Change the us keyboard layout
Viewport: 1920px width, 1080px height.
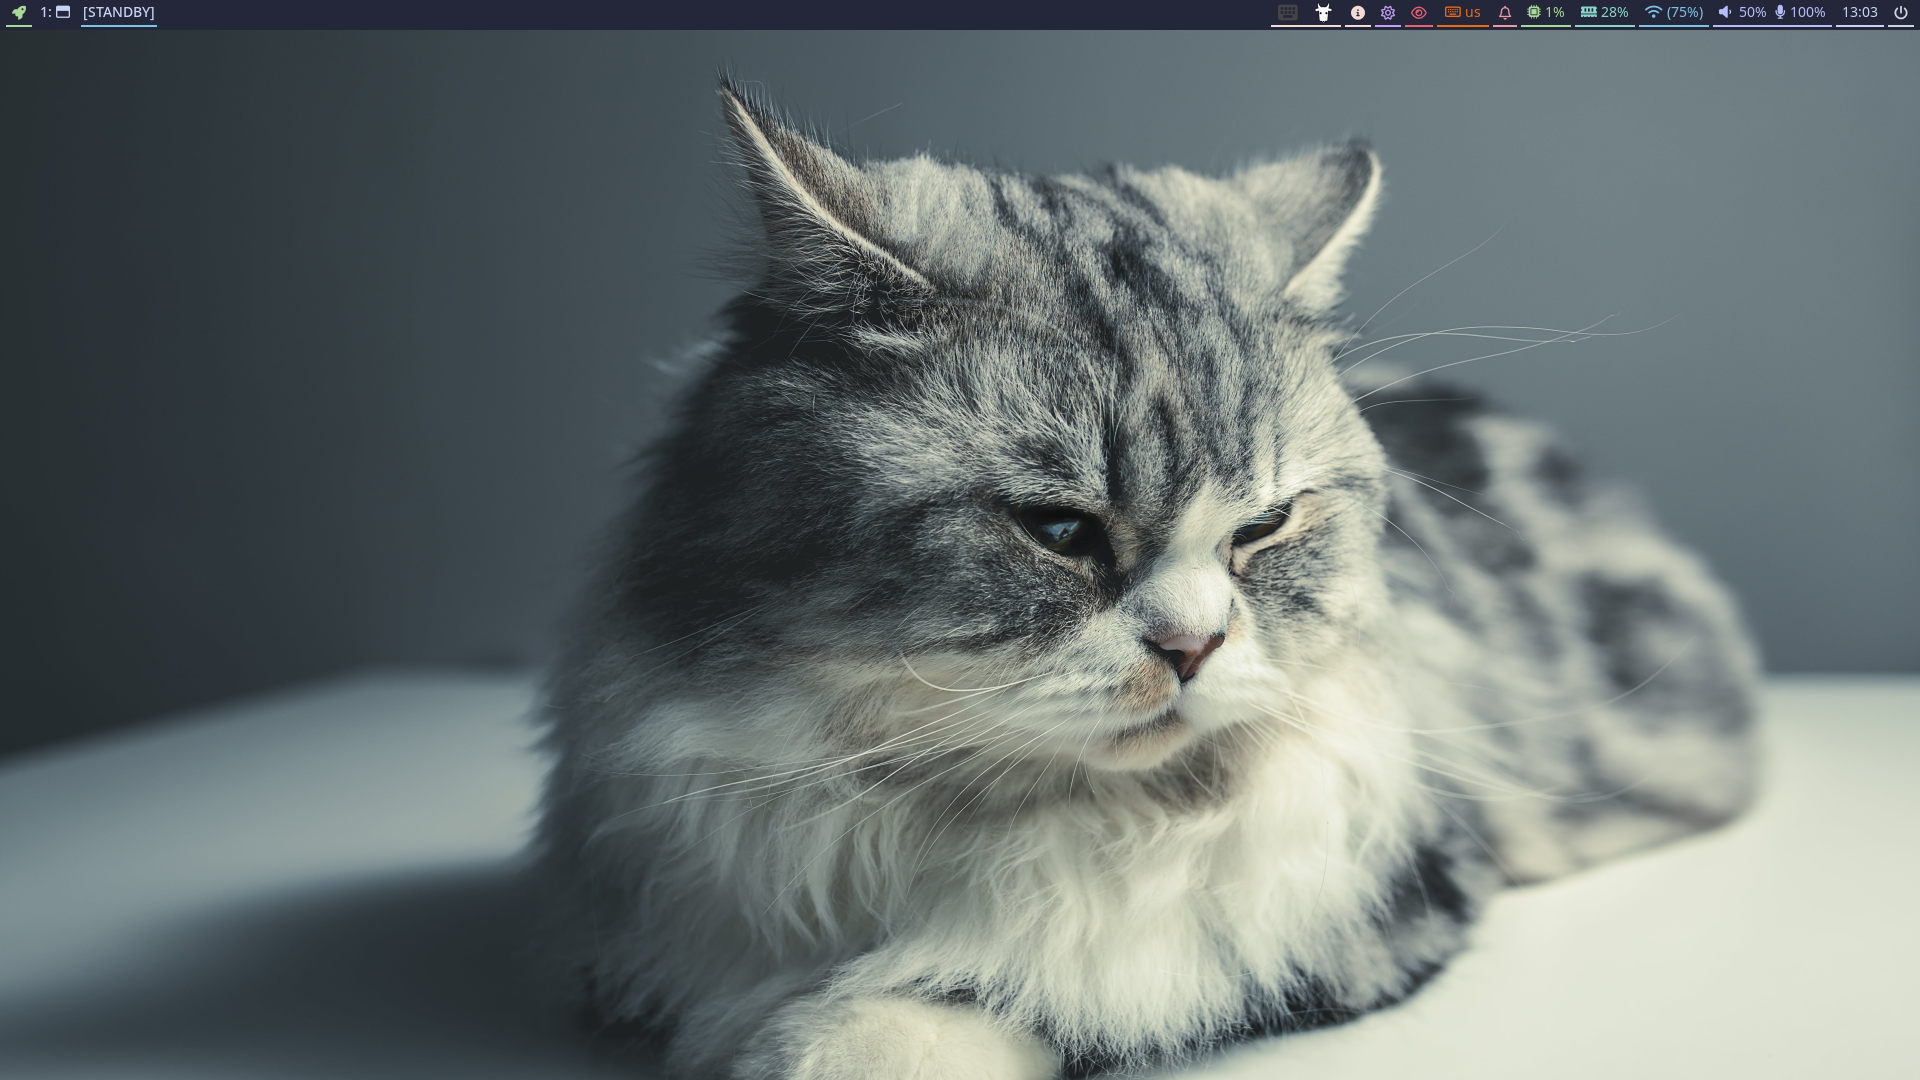pos(1463,13)
